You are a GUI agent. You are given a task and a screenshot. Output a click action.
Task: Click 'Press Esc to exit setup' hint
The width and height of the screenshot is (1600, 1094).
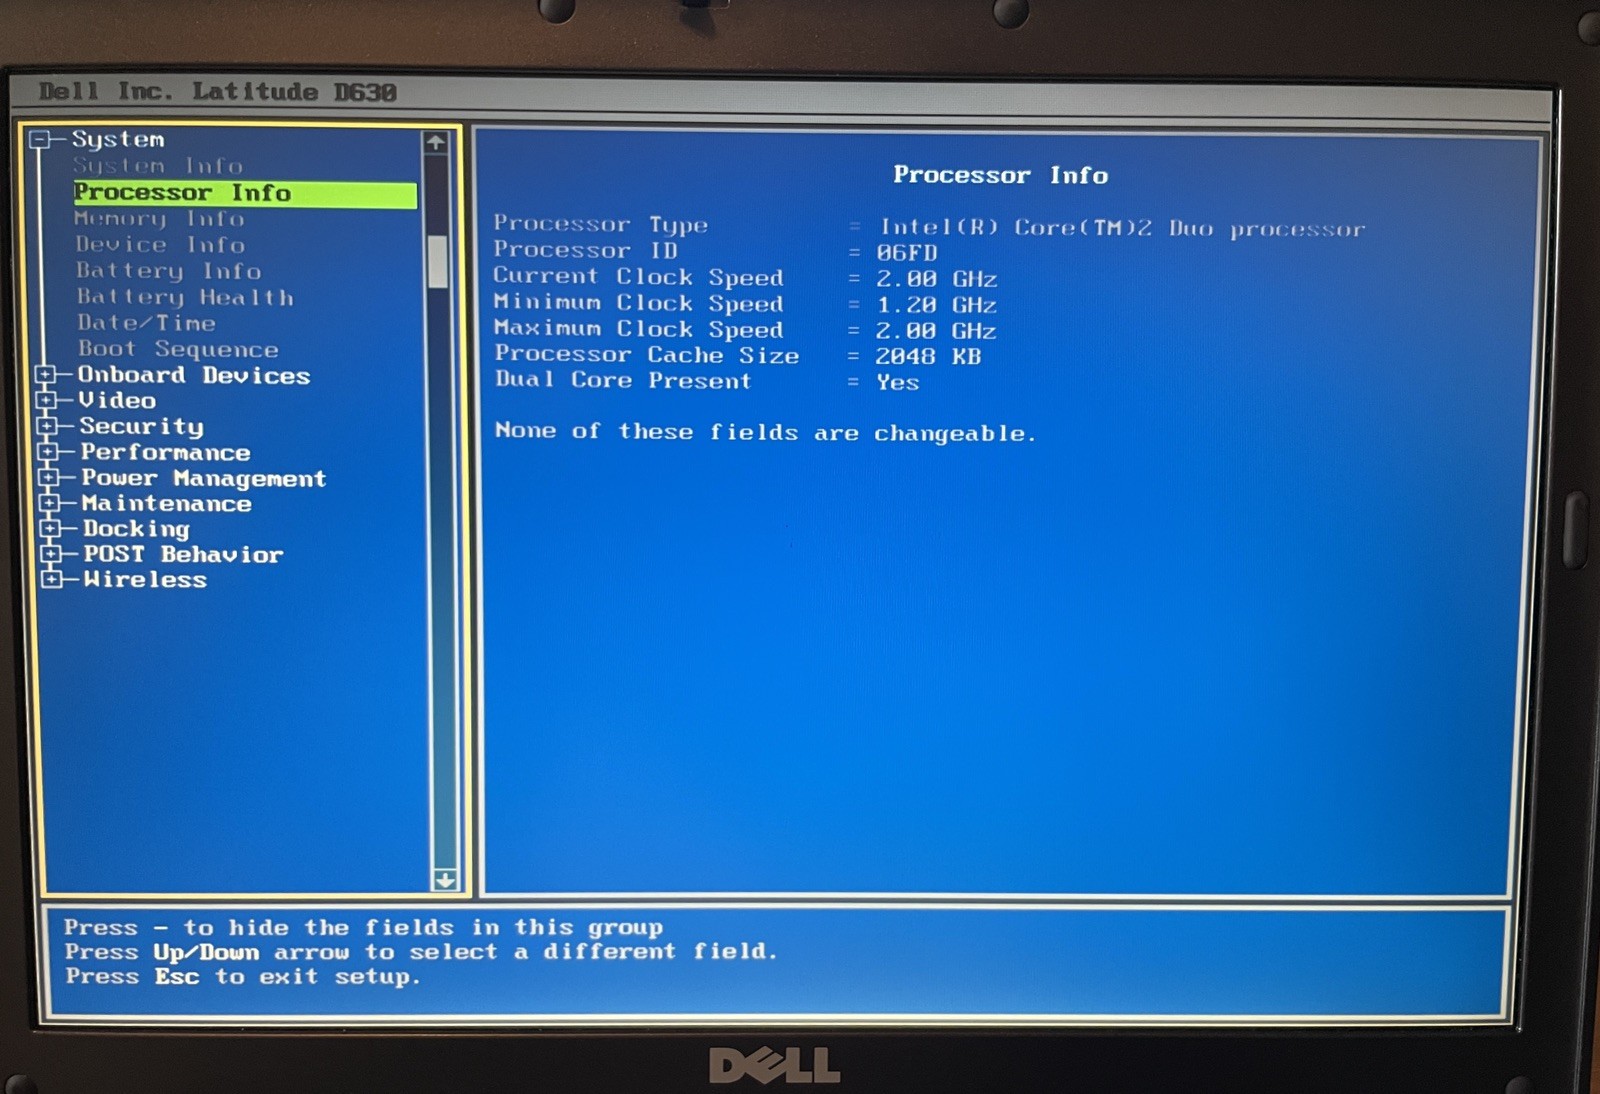point(243,976)
